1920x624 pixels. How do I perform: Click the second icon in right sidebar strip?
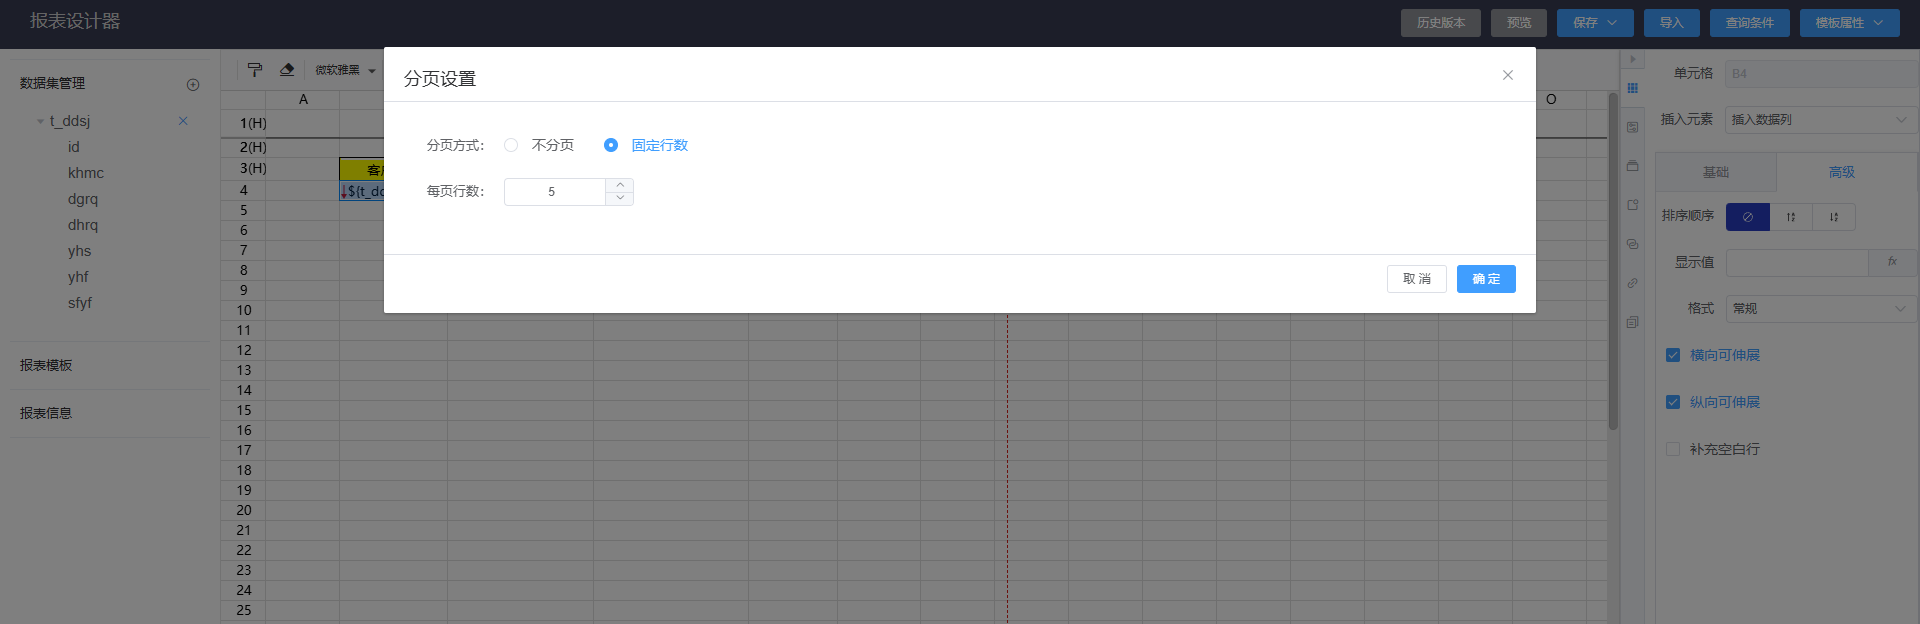1632,127
